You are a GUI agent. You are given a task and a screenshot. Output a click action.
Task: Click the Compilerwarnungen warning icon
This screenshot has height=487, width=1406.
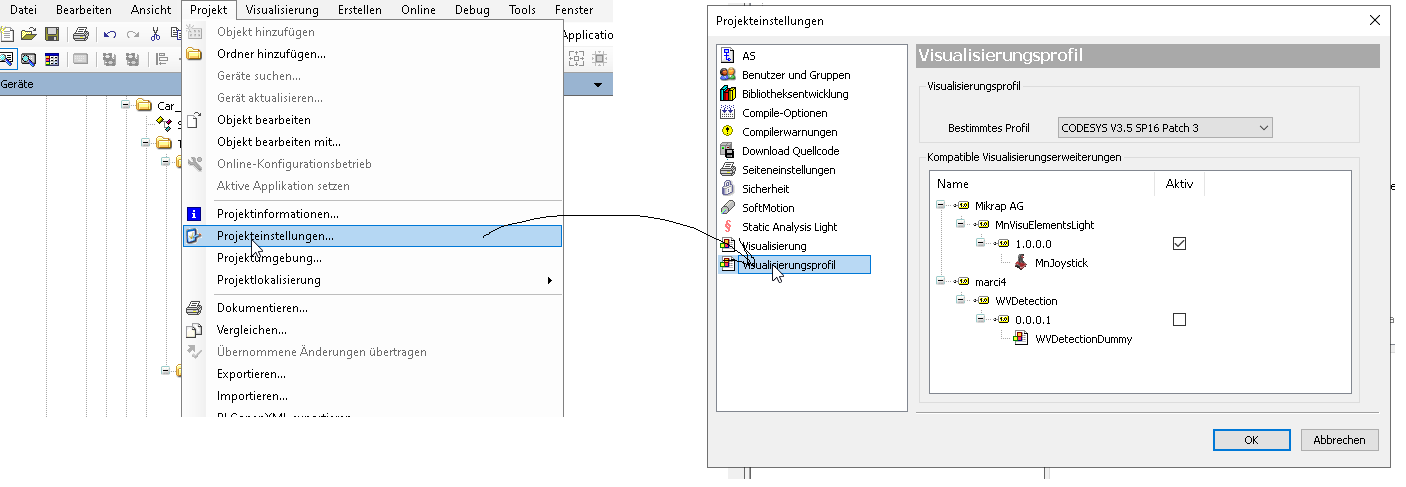[727, 132]
